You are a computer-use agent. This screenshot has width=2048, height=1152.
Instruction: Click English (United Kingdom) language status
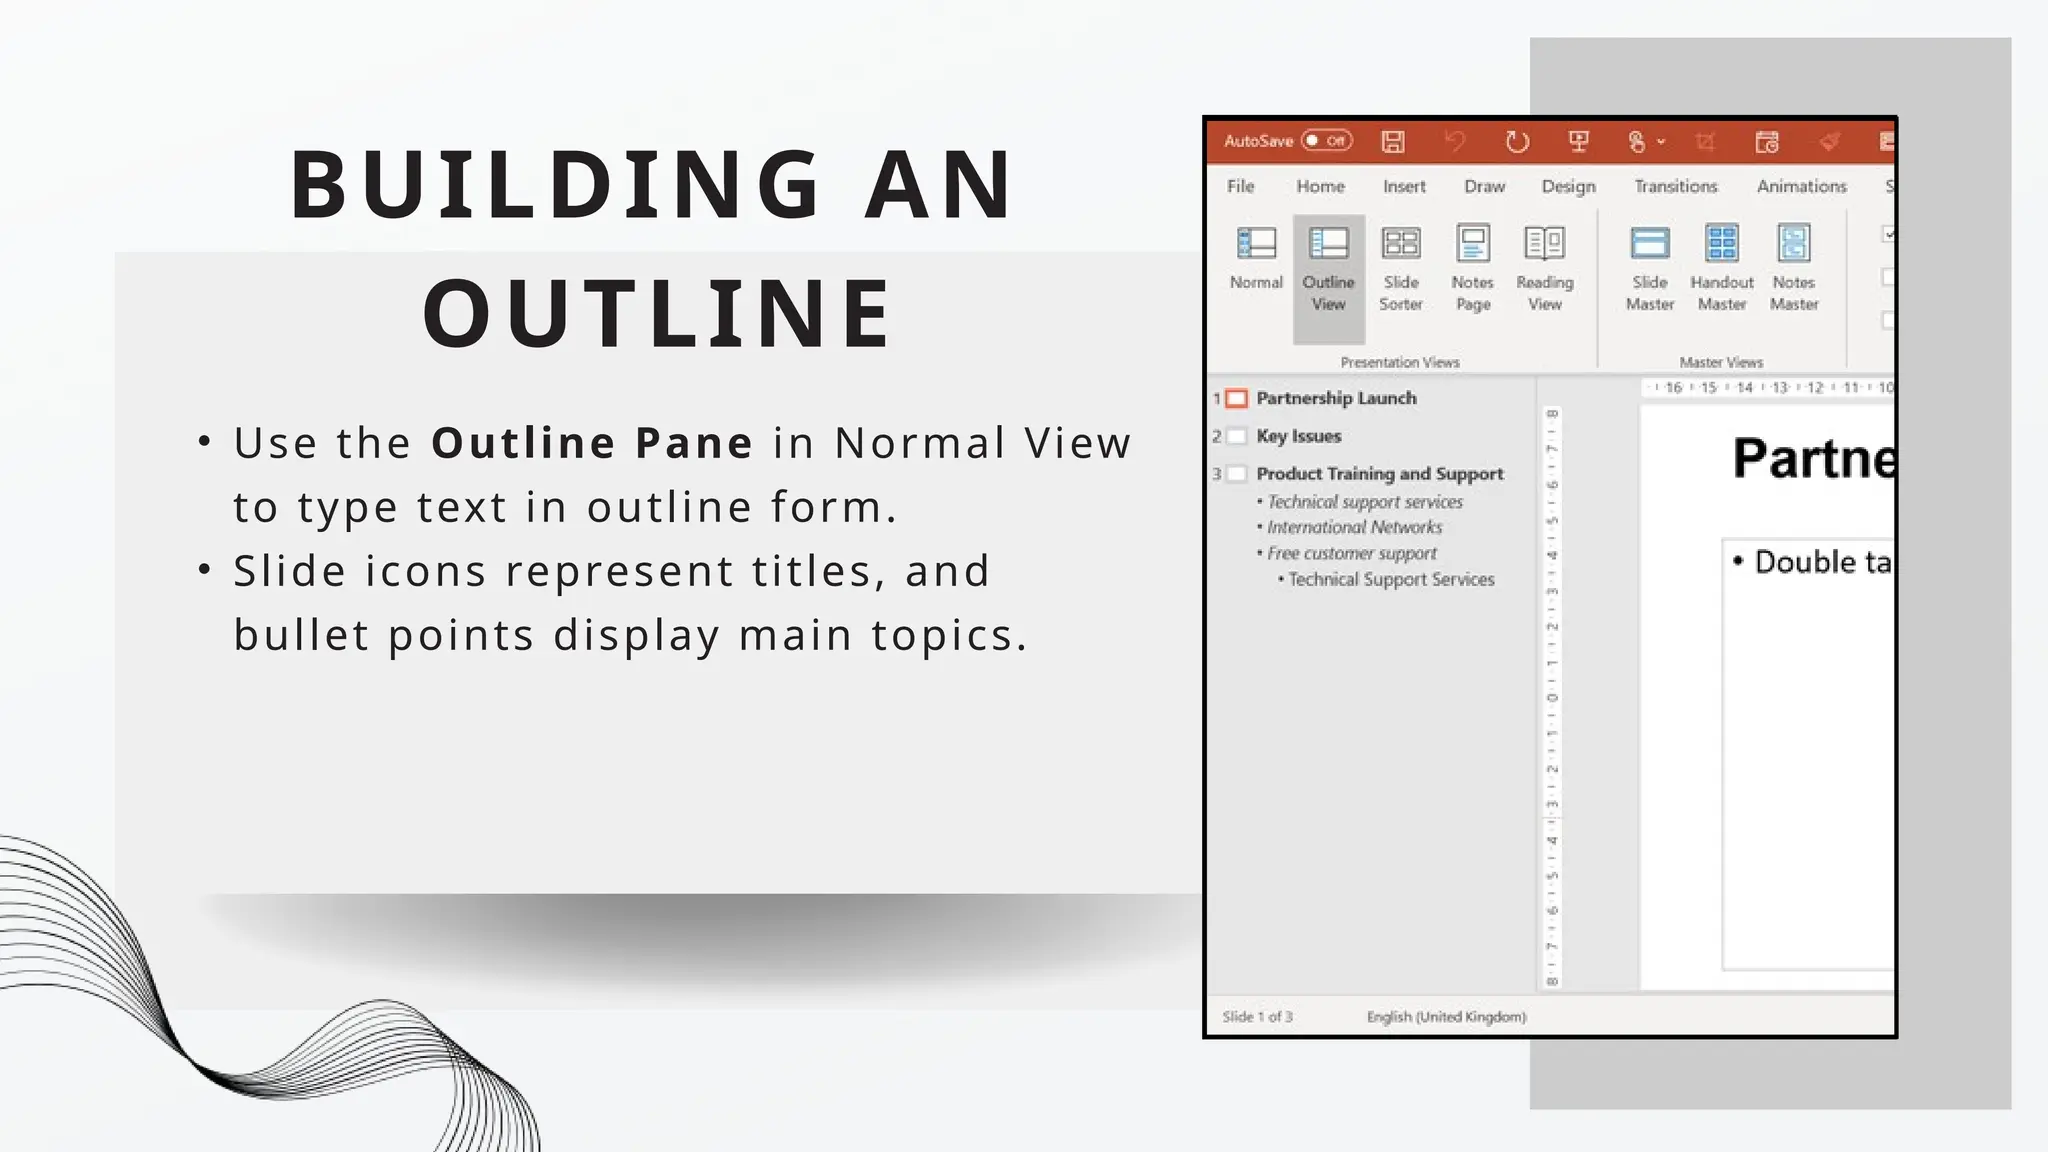(x=1446, y=1017)
